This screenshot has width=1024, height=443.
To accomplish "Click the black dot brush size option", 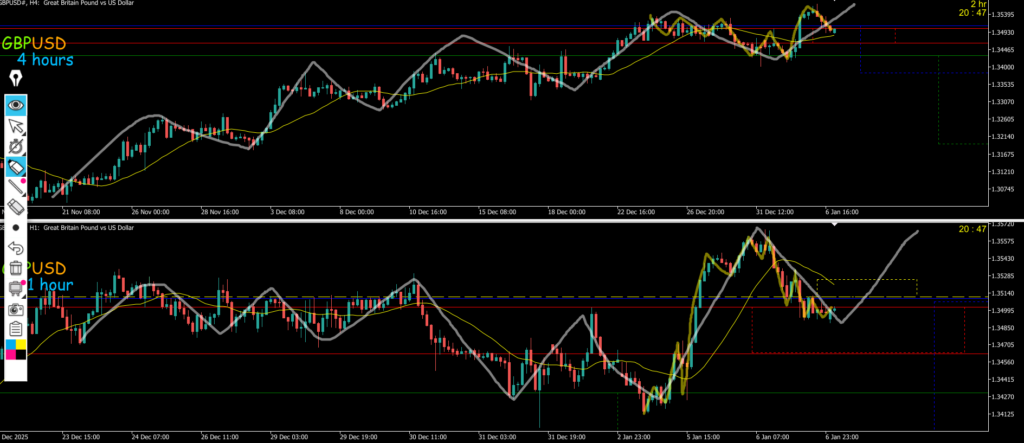I will (16, 227).
